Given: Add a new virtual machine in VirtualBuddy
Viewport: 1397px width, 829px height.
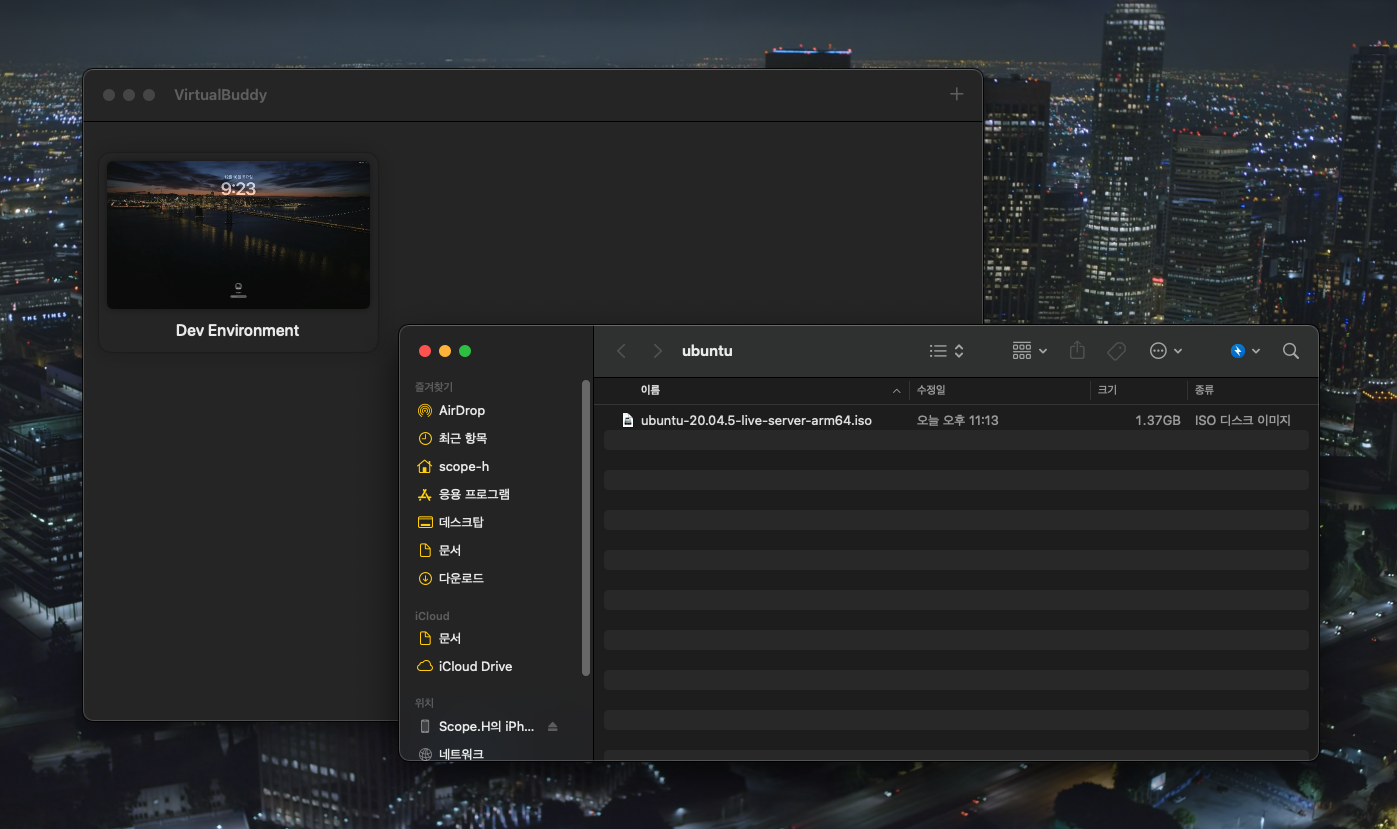Looking at the screenshot, I should 957,94.
